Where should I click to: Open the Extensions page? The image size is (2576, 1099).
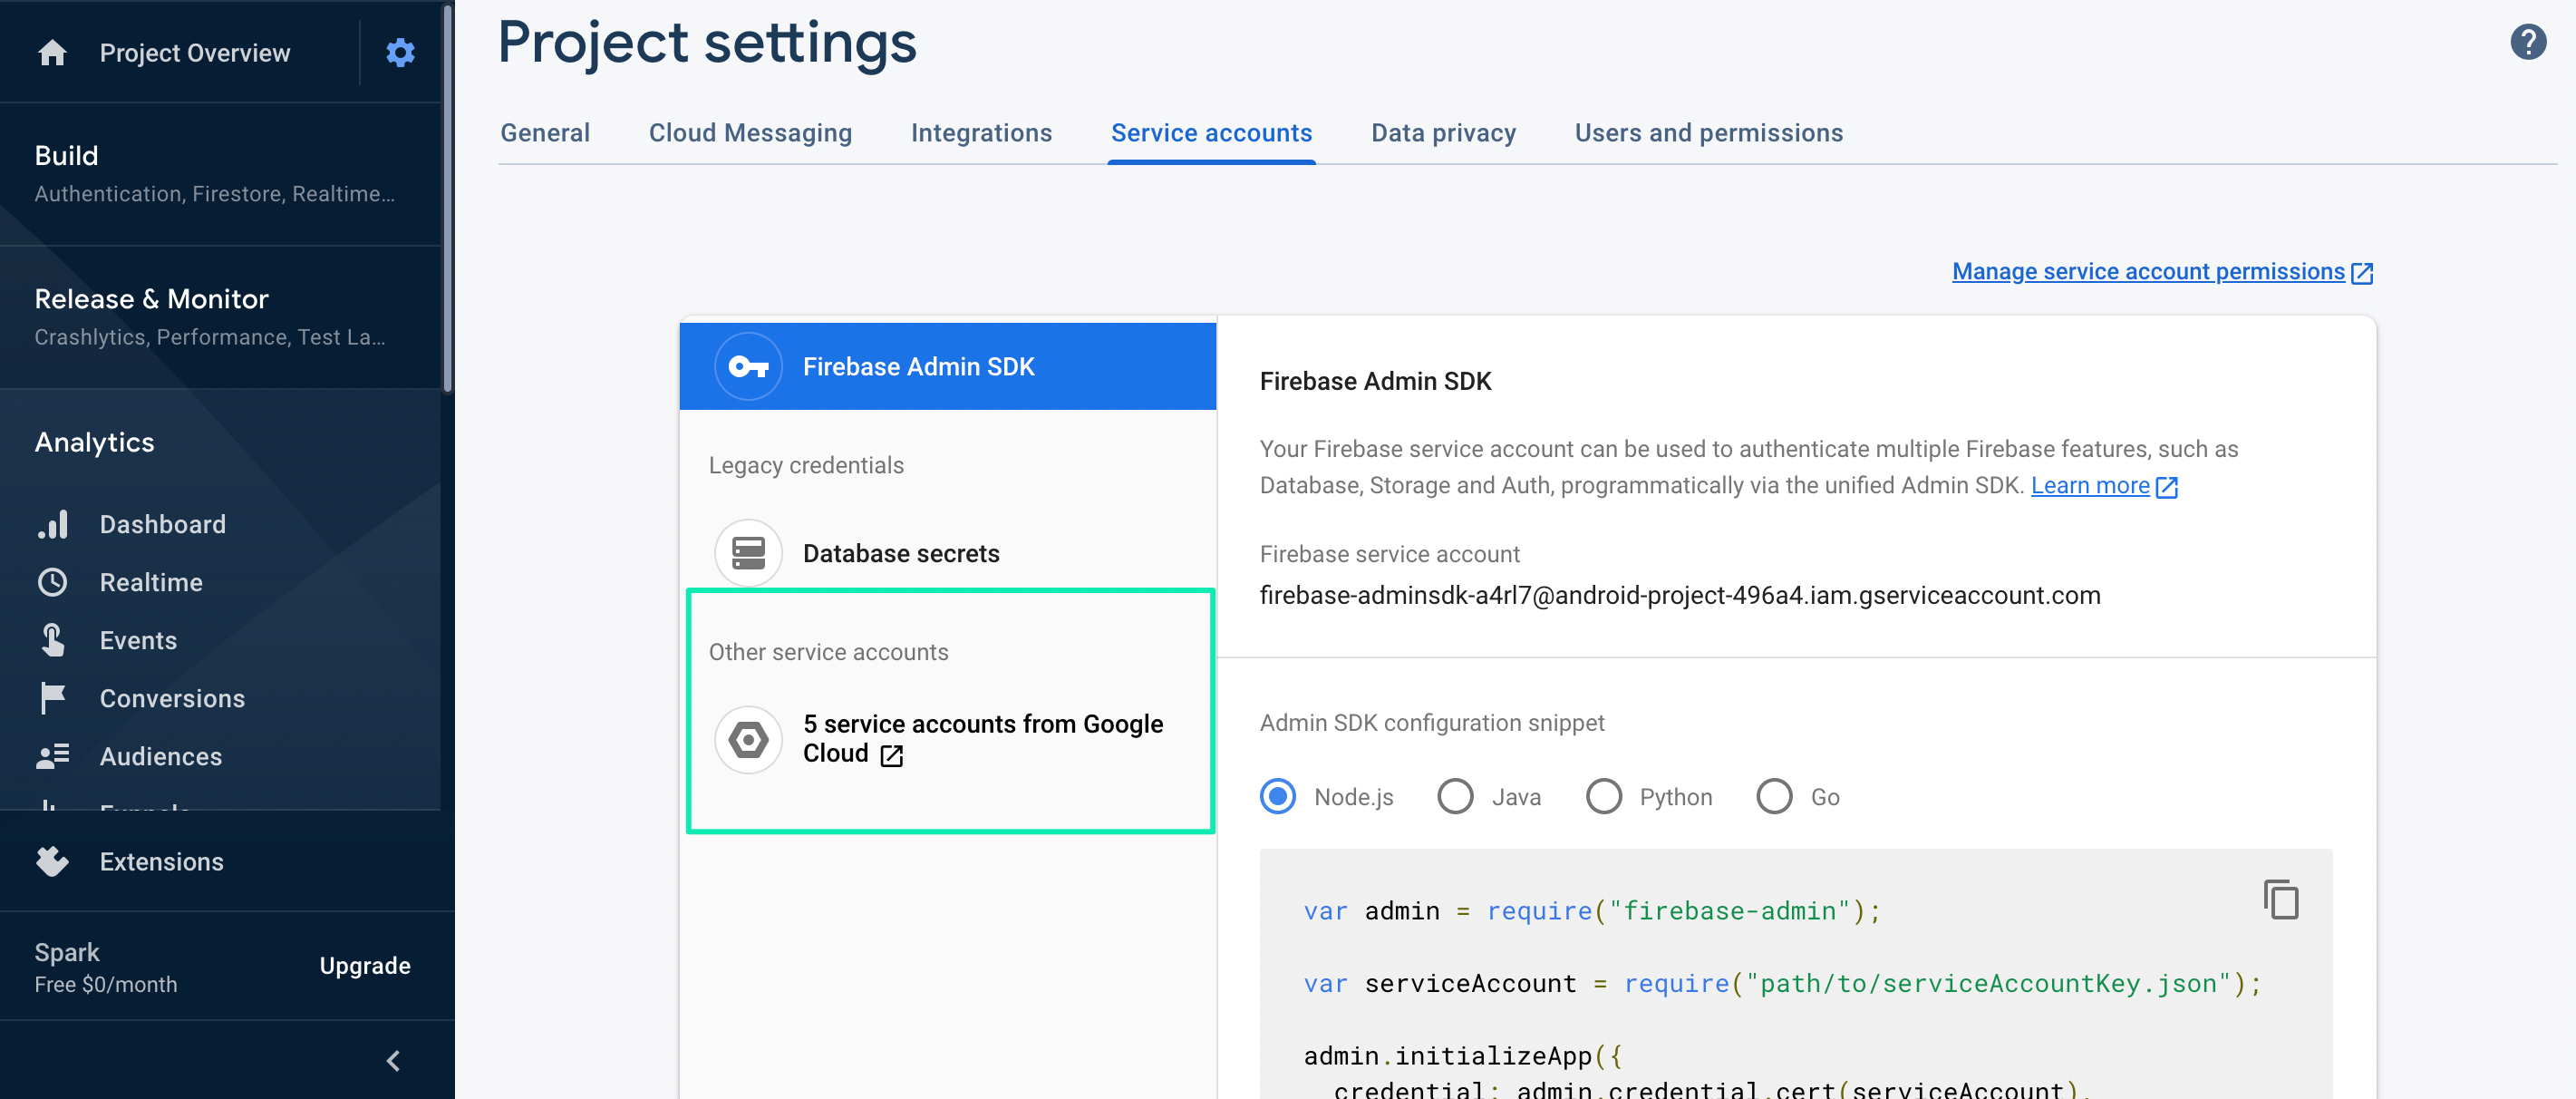[x=161, y=861]
